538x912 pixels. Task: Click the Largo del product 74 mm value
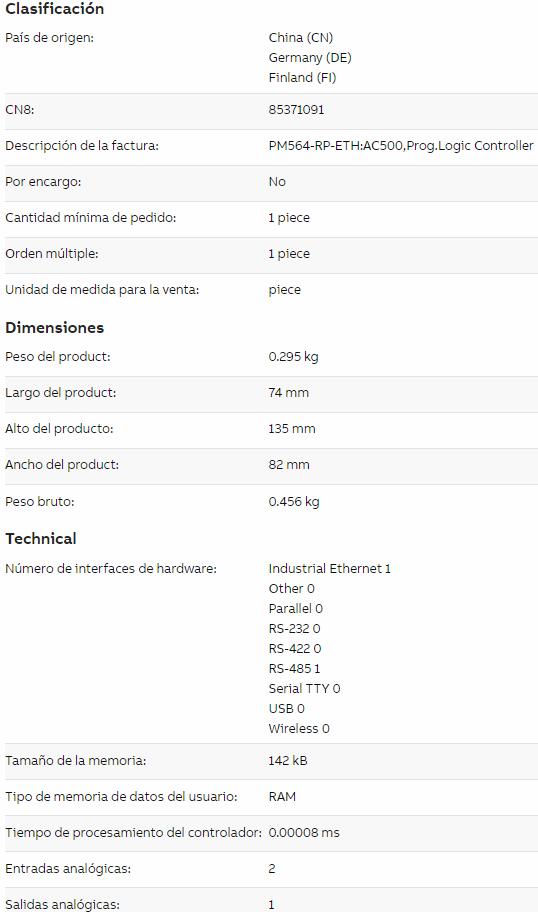click(x=288, y=393)
